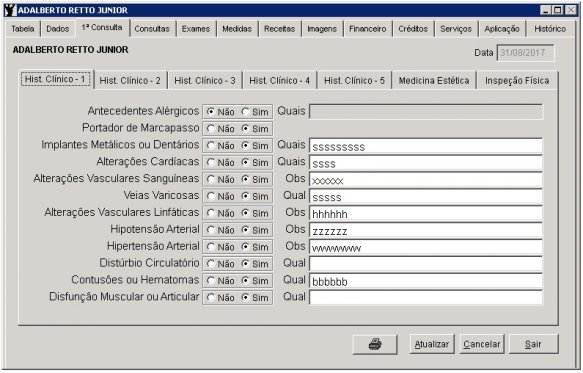Open the Imagens tab
This screenshot has height=373, width=583.
(x=322, y=29)
